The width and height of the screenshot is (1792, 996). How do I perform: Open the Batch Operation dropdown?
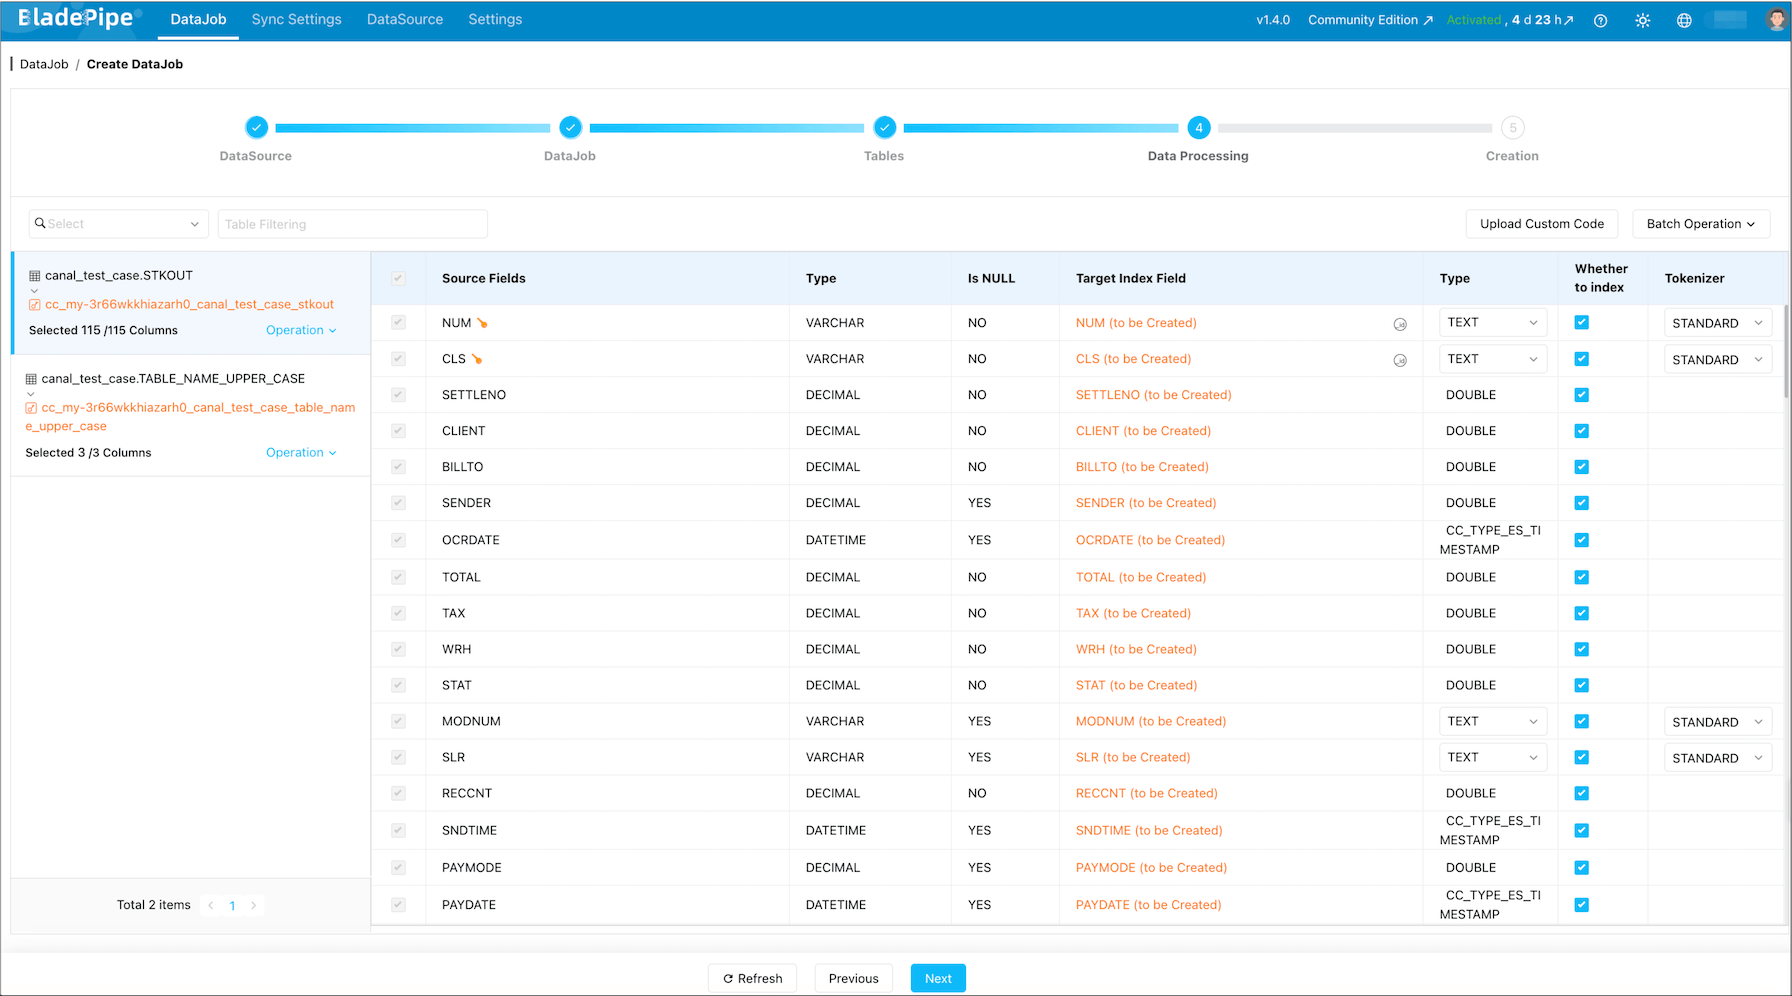click(x=1700, y=224)
